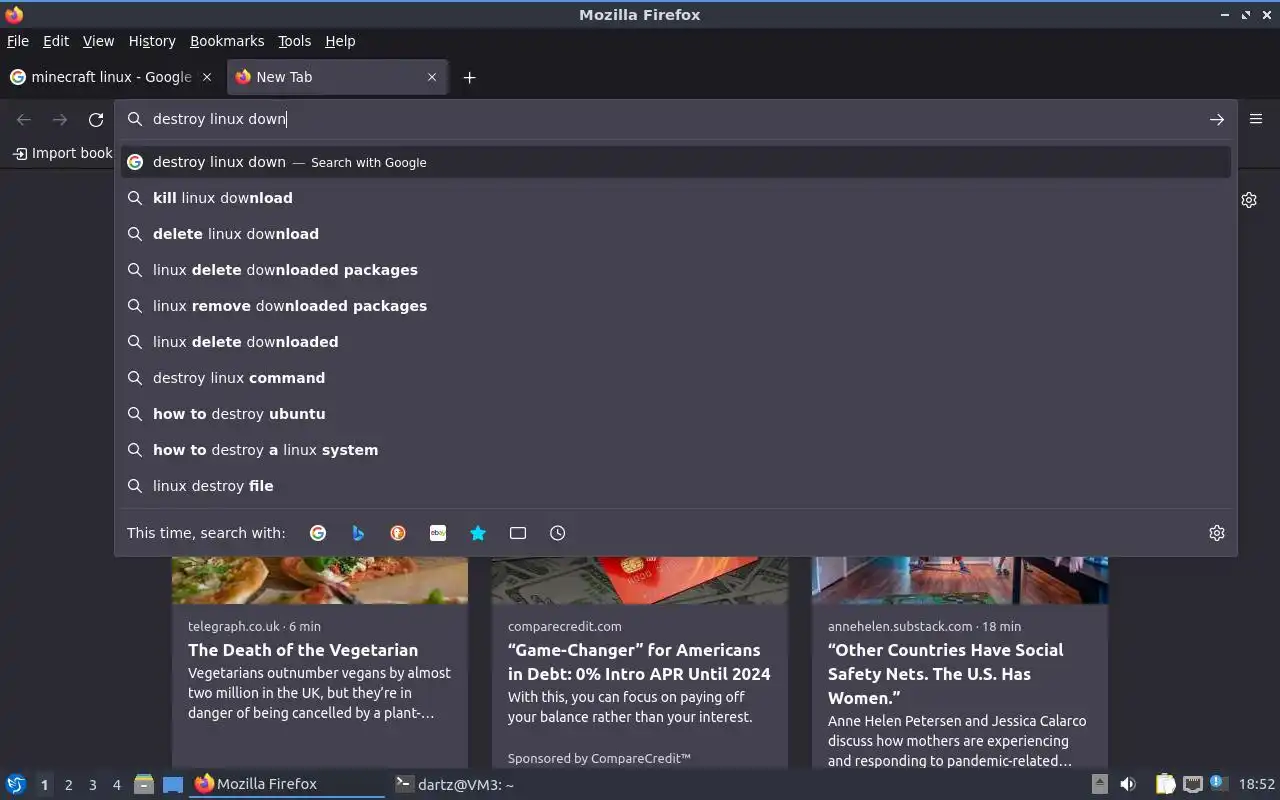This screenshot has height=800, width=1280.
Task: Select the New Tab tab
Action: click(337, 77)
